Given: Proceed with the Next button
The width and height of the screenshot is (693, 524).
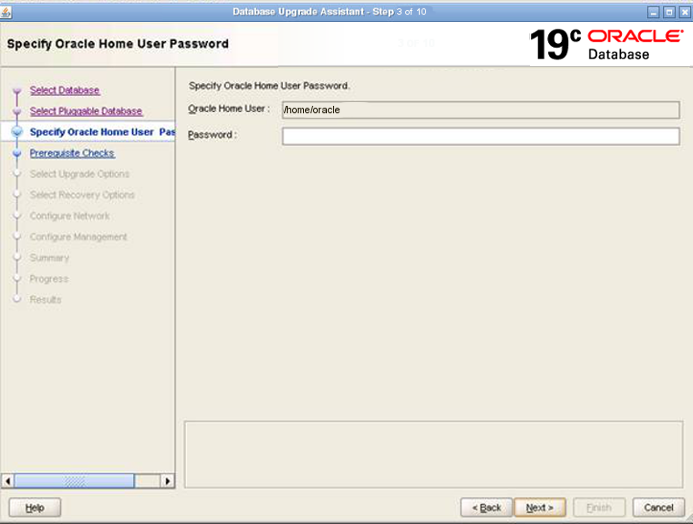Looking at the screenshot, I should [x=540, y=508].
